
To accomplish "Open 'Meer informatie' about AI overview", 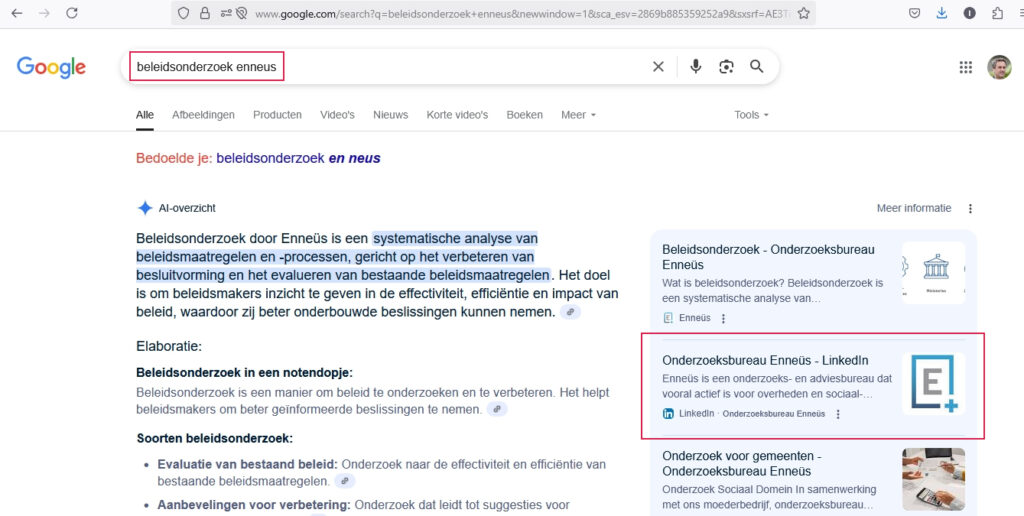I will (x=914, y=208).
